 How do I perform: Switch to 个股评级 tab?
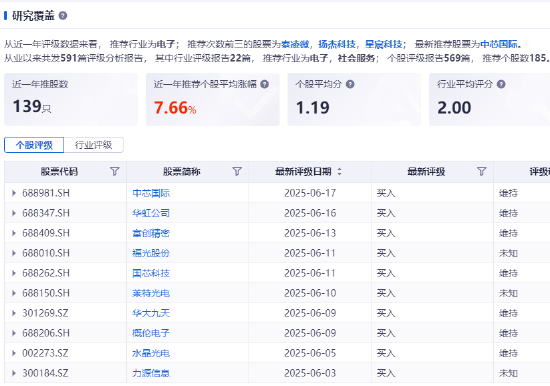(x=34, y=145)
